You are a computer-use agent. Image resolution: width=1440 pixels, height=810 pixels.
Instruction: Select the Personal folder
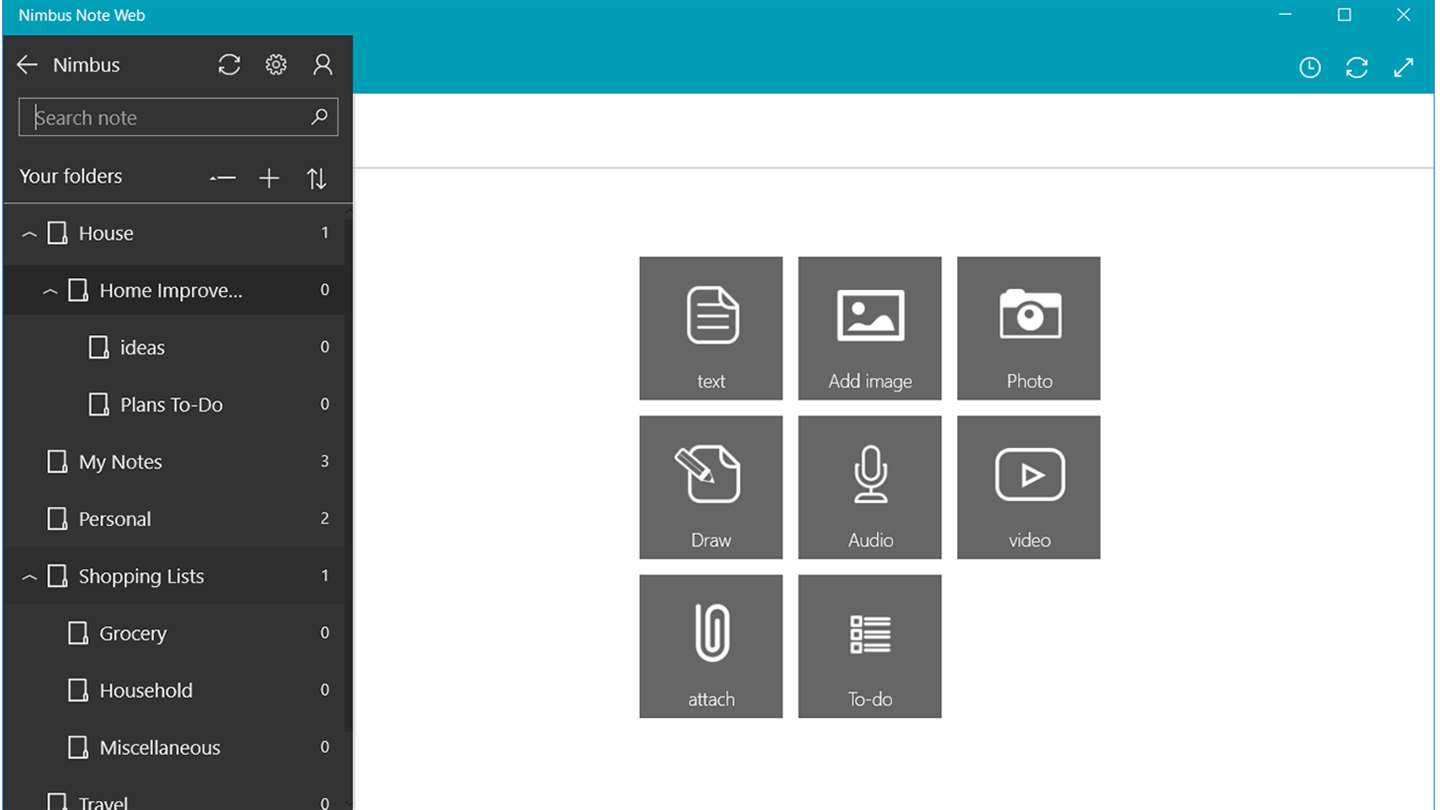pos(174,518)
